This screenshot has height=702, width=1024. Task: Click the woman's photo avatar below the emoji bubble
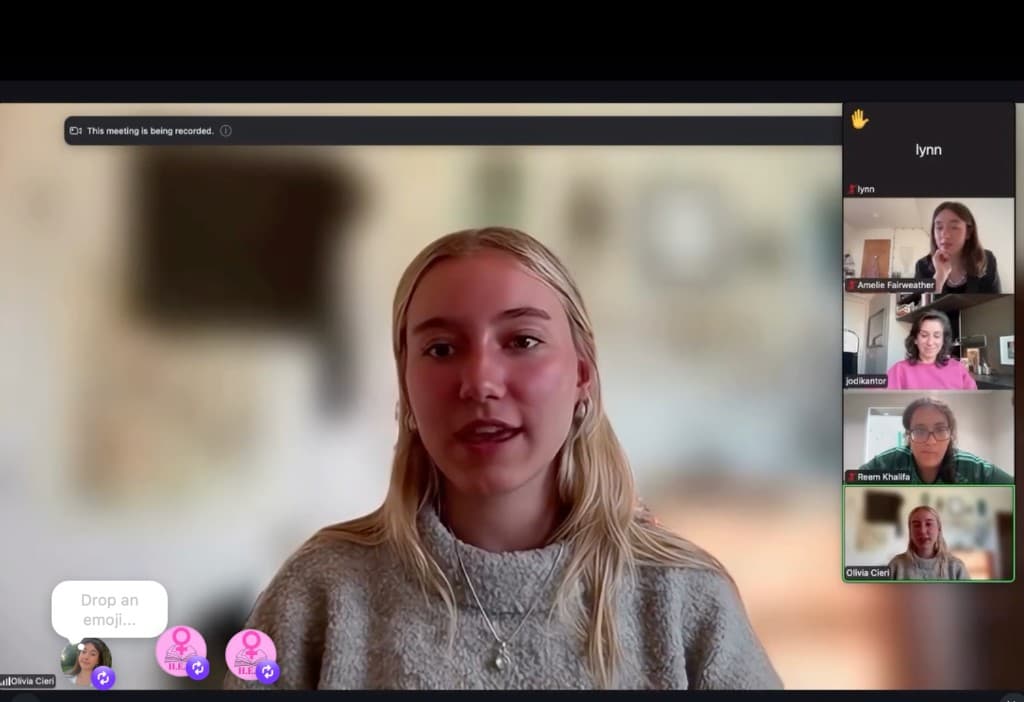tap(86, 661)
